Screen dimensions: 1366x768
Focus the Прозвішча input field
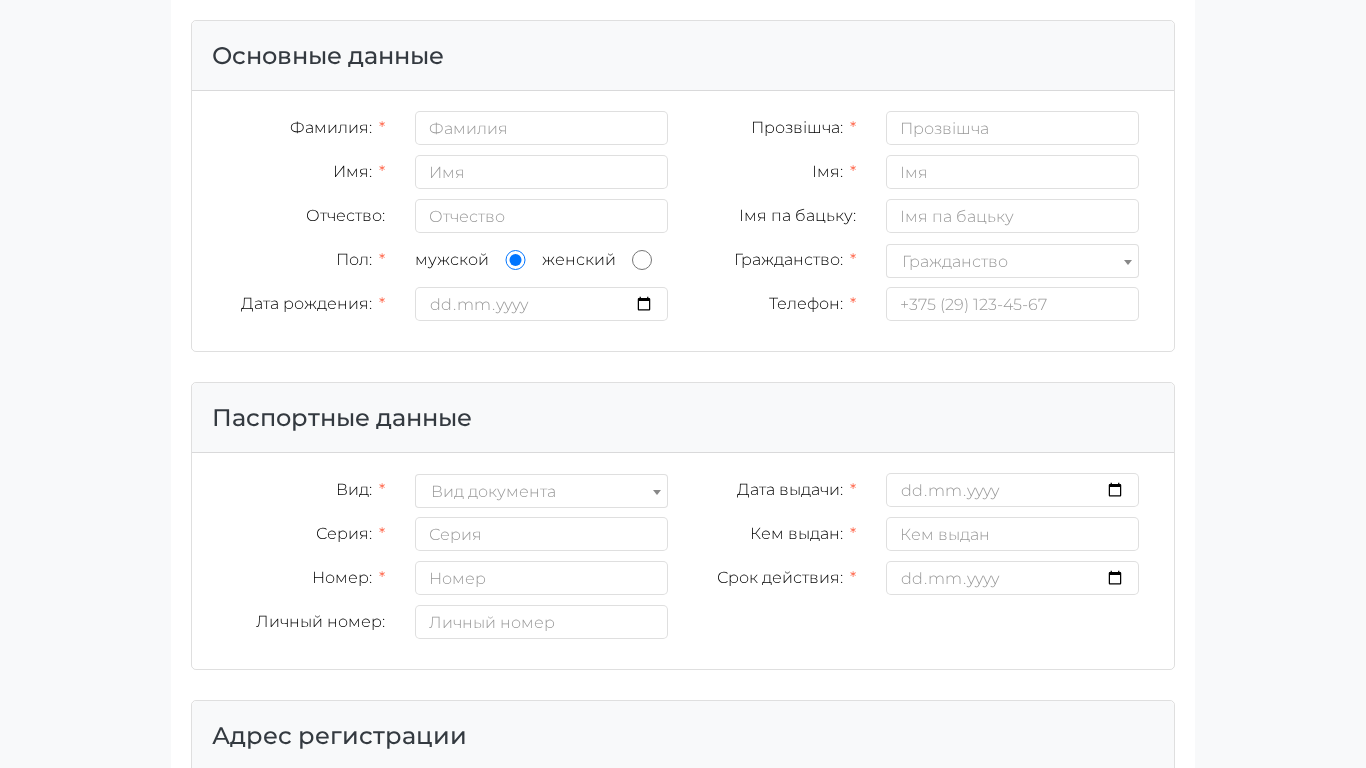click(1012, 128)
